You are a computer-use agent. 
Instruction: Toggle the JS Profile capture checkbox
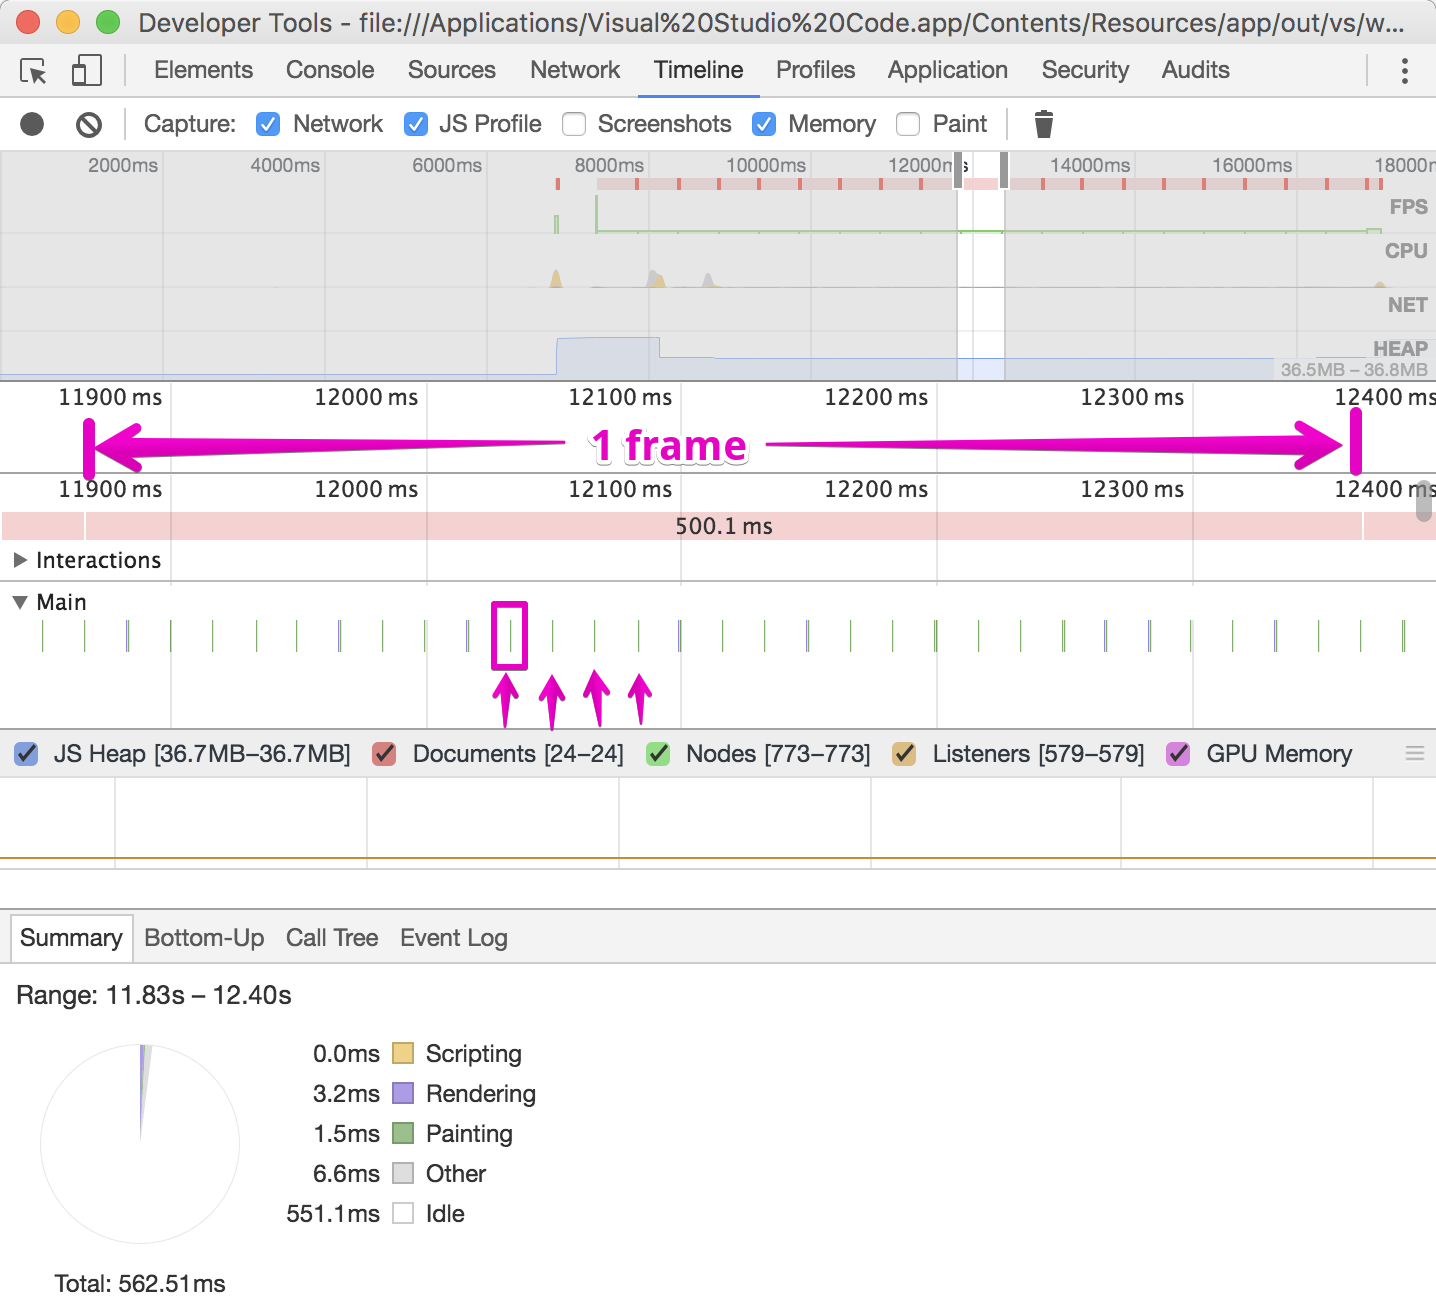(x=416, y=124)
